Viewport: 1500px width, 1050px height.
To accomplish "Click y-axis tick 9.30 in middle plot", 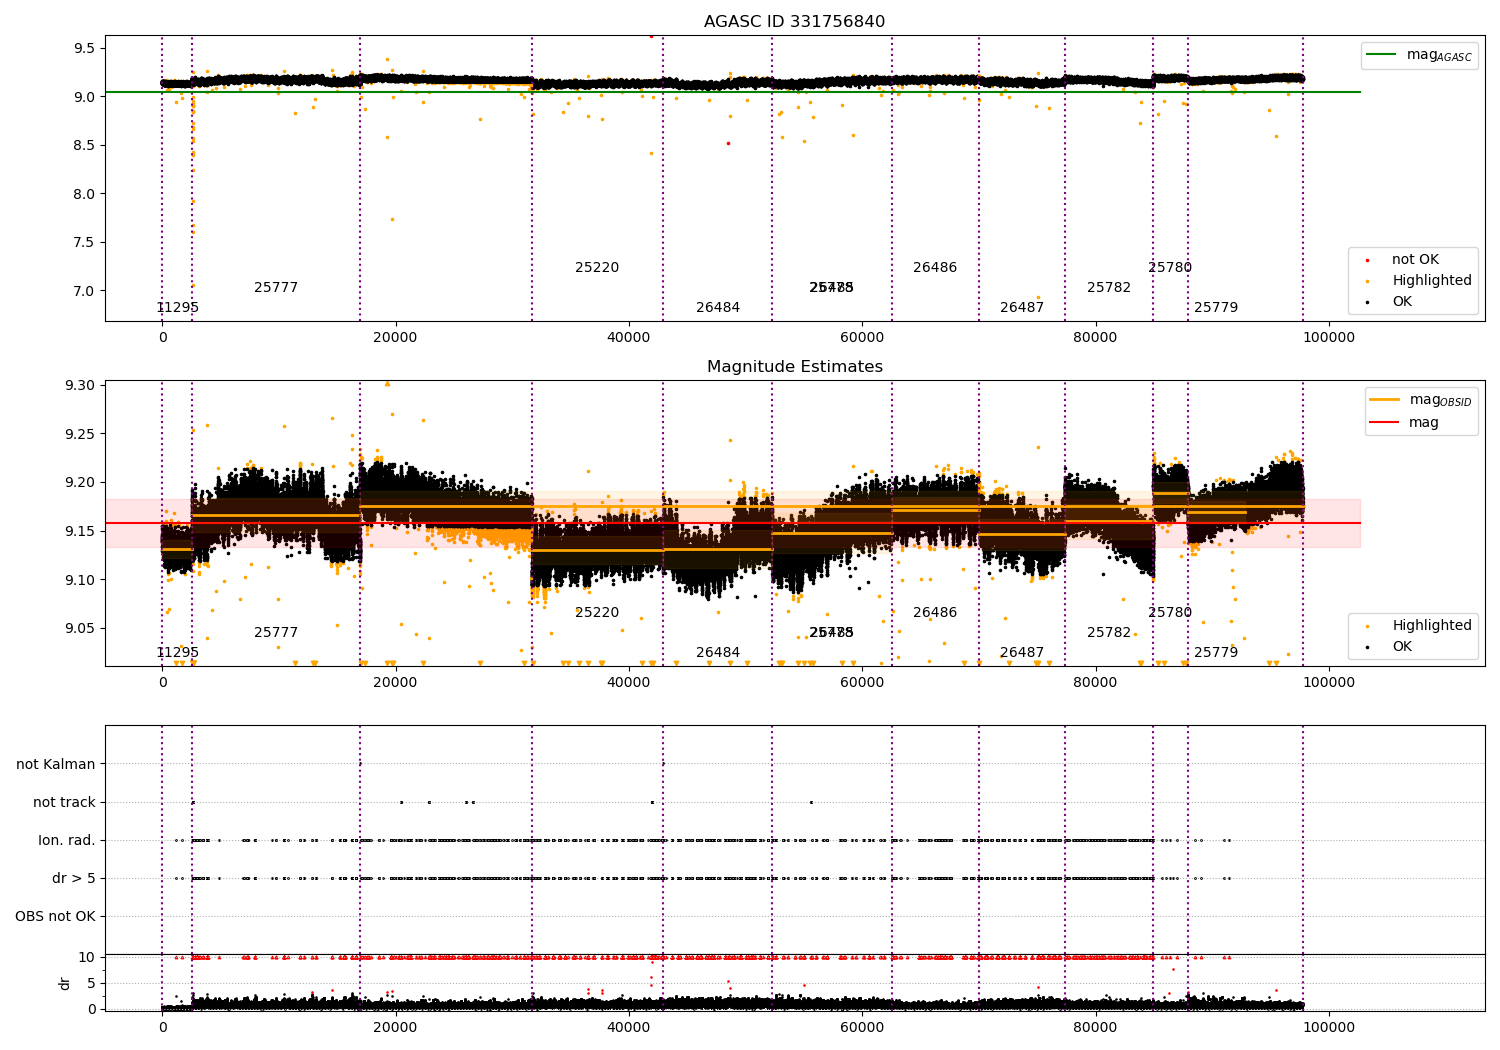I will point(80,385).
